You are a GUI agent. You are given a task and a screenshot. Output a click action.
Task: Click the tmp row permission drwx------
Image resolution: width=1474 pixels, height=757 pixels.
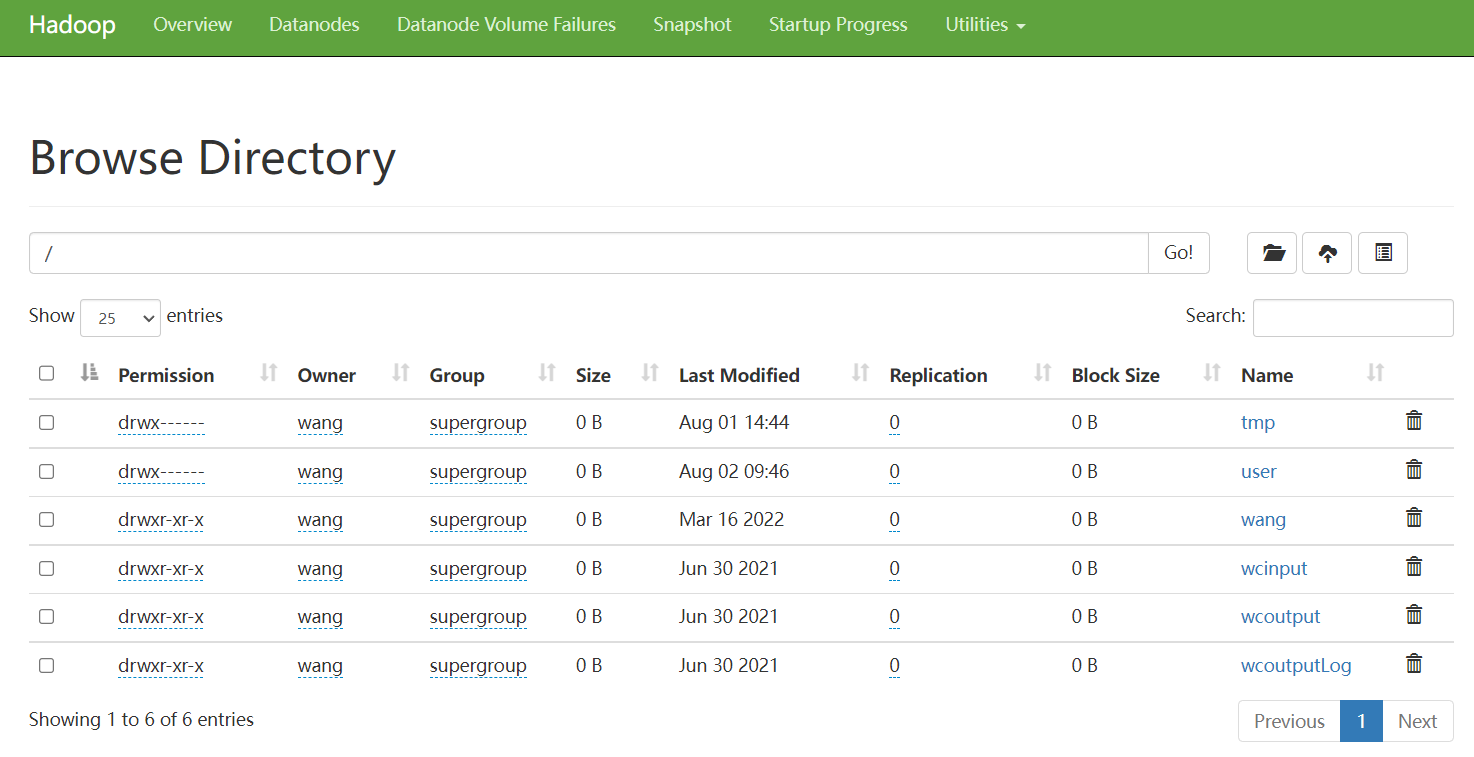pyautogui.click(x=161, y=422)
